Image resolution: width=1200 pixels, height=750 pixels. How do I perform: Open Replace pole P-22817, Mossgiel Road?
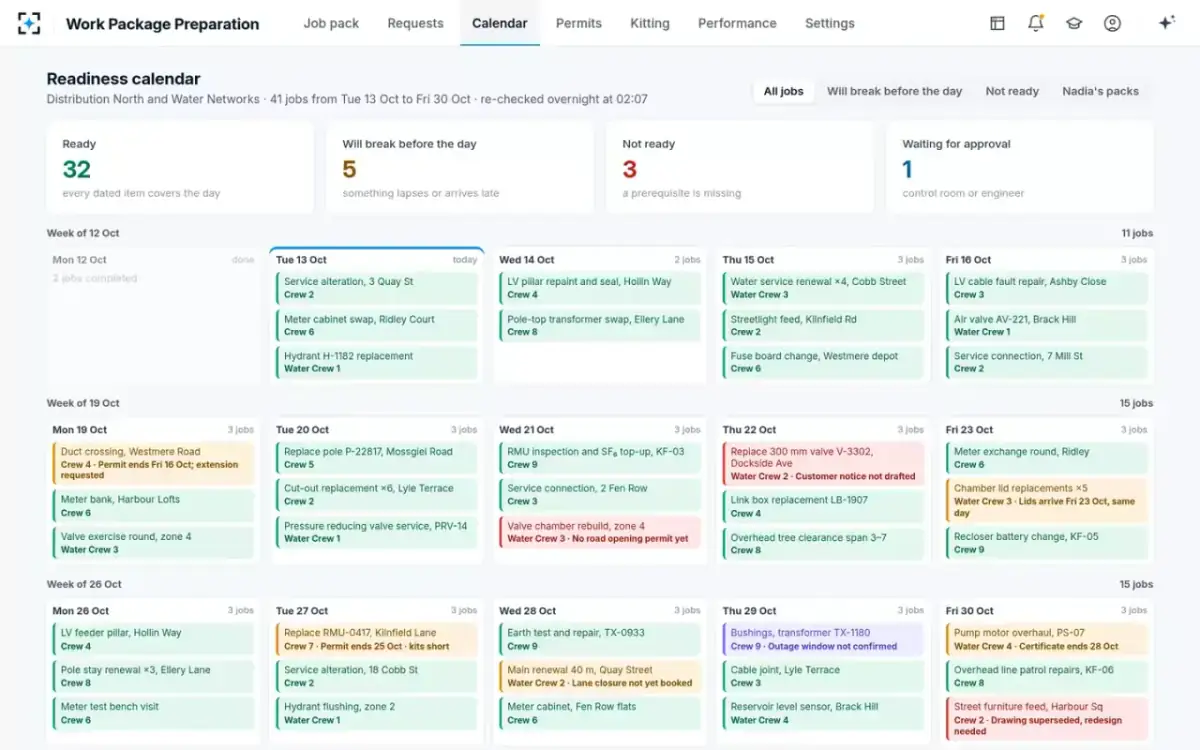(x=377, y=458)
